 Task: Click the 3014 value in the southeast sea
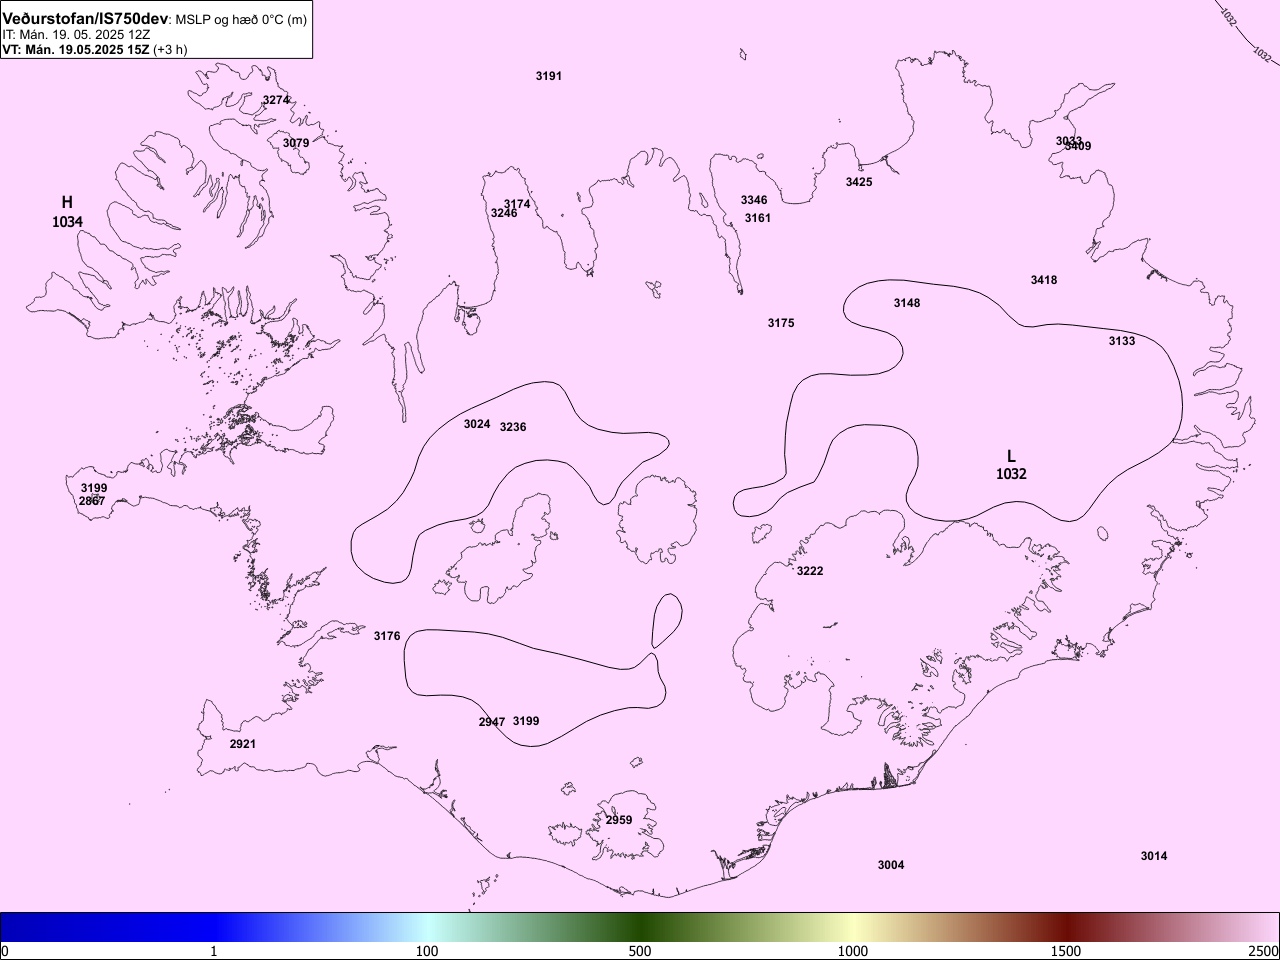point(1154,856)
